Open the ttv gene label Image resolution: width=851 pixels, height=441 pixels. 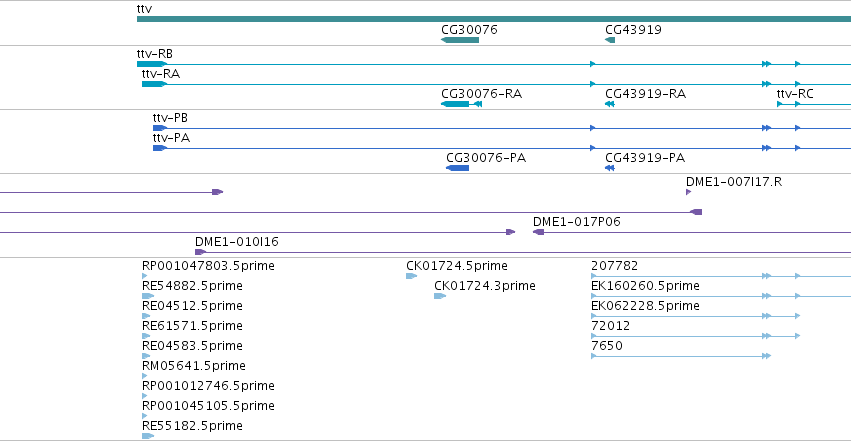coord(144,9)
